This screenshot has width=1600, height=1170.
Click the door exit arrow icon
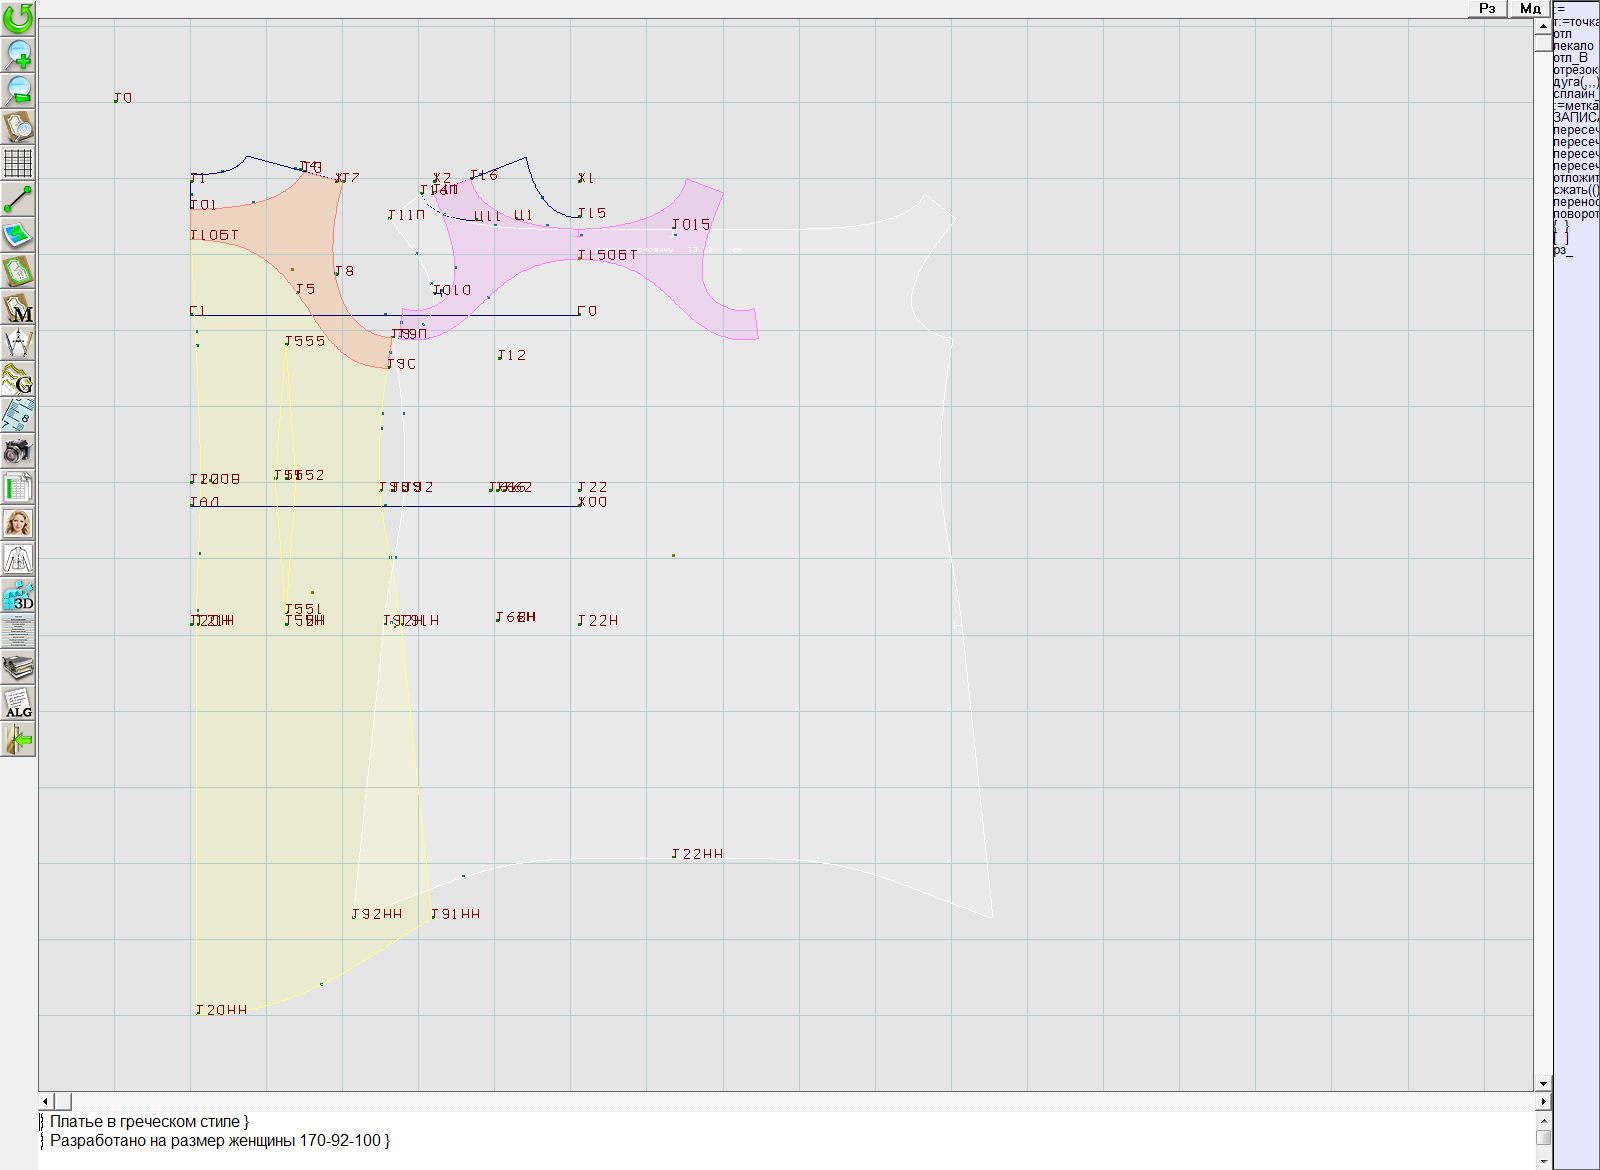point(18,739)
